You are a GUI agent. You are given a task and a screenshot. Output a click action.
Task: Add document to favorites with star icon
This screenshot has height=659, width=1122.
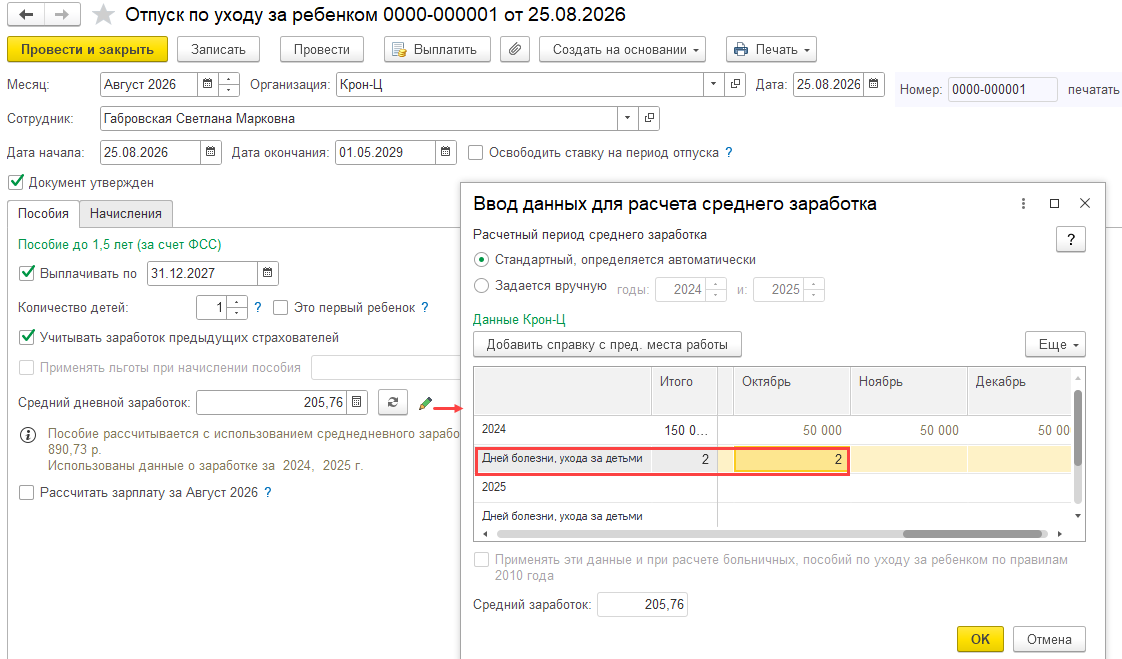104,14
